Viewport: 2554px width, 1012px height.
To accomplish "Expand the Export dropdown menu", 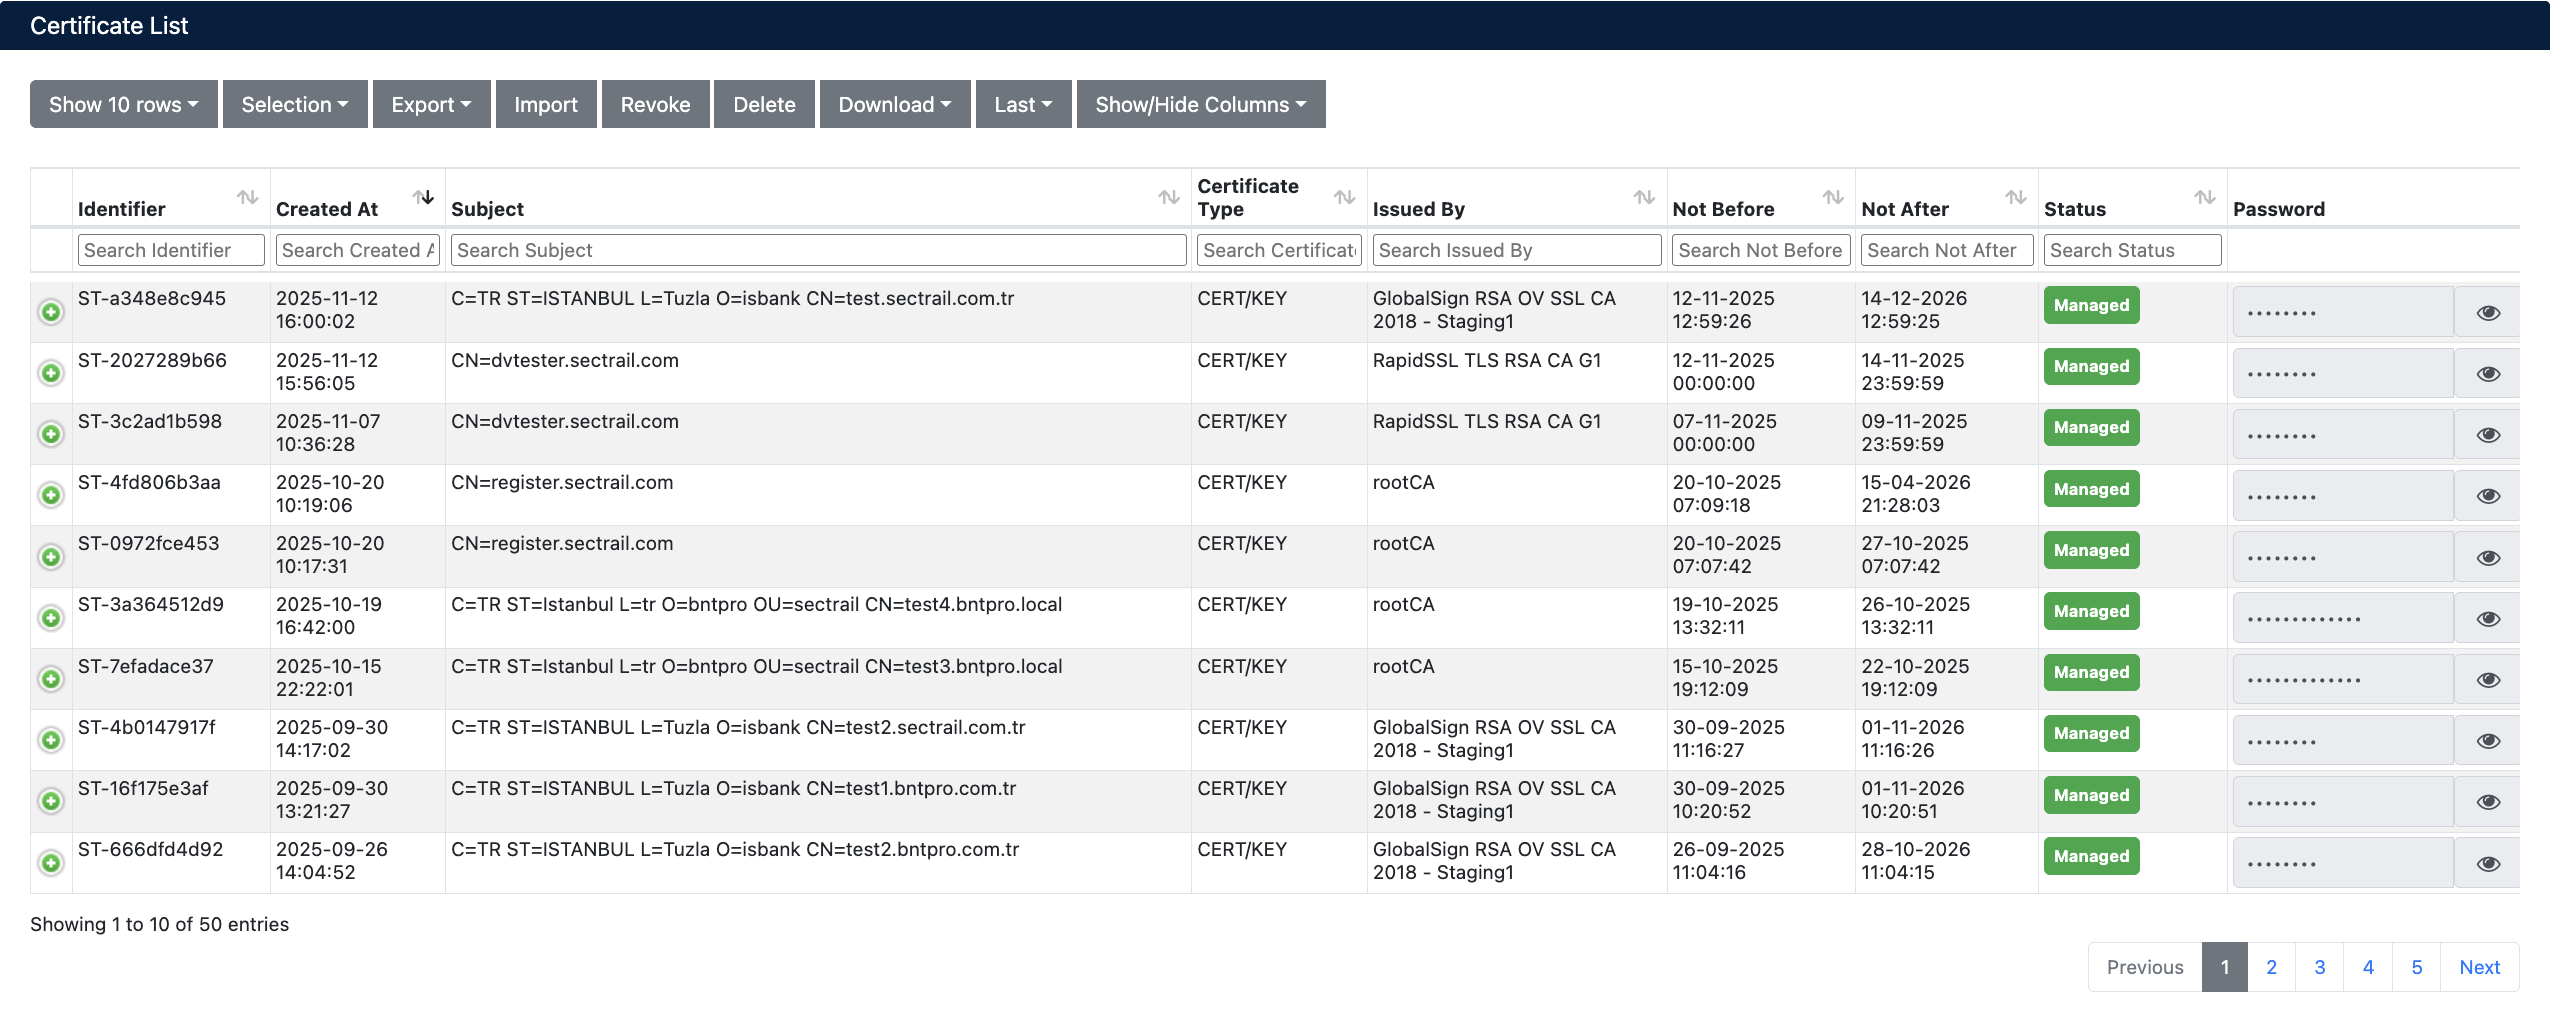I will coord(431,105).
